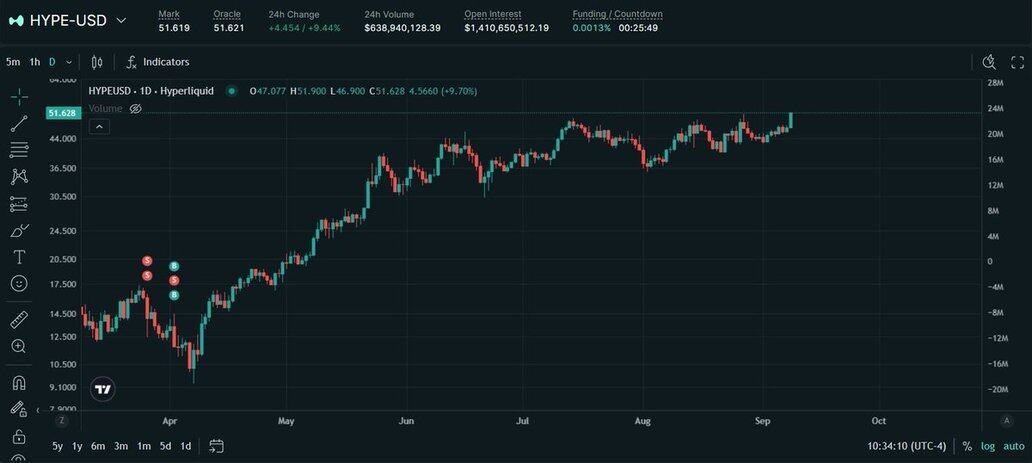Click the green market status dot
1032x463 pixels.
[231, 92]
